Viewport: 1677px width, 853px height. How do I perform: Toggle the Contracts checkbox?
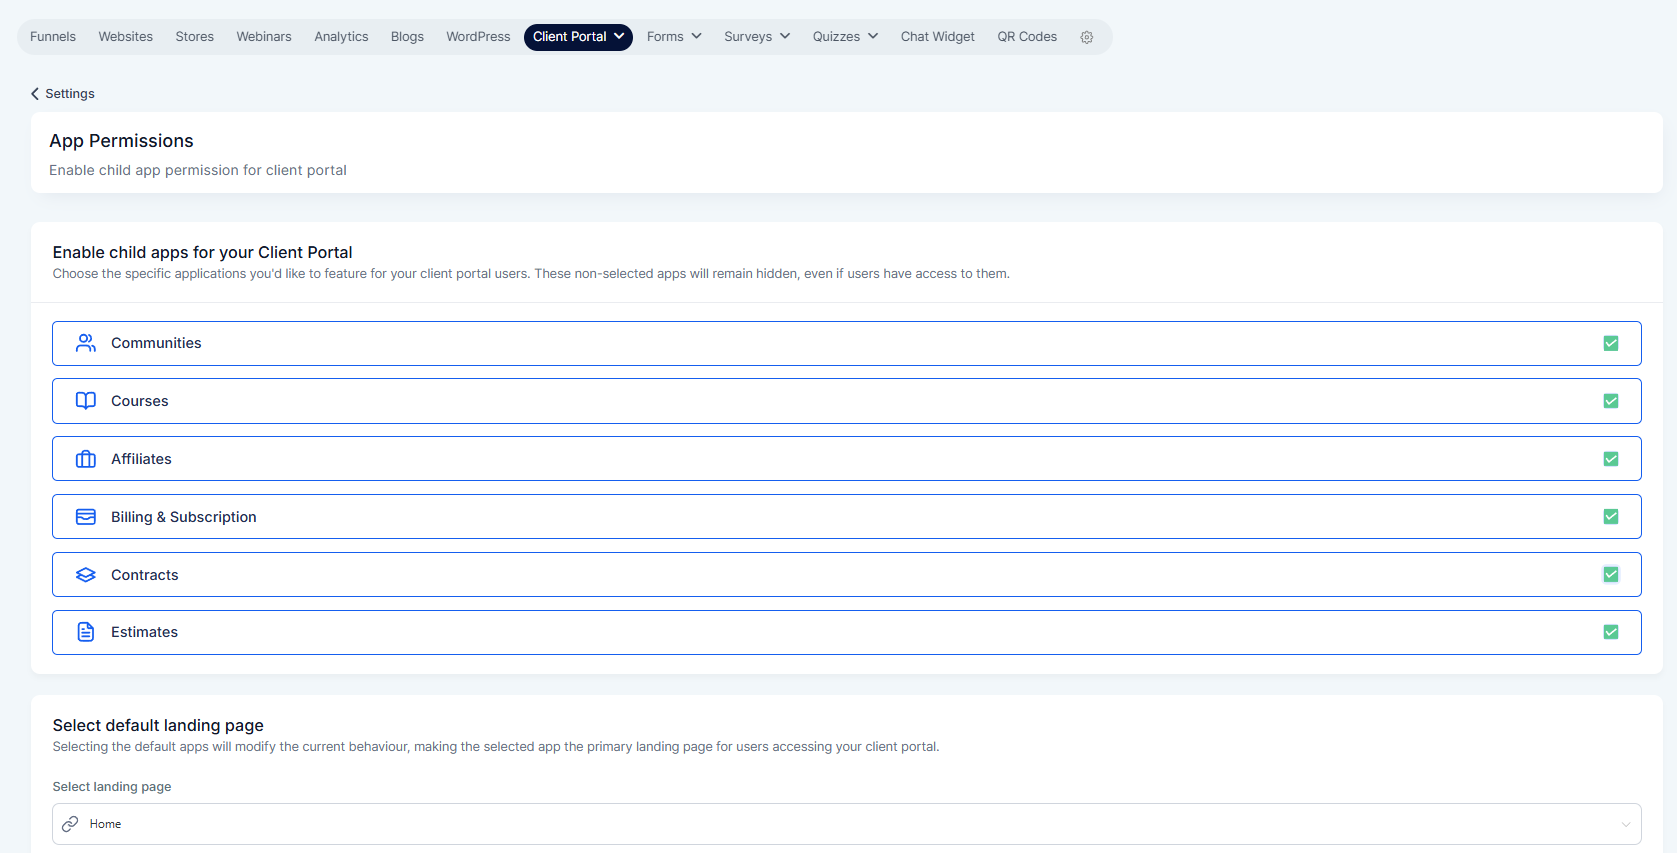[x=1611, y=574]
